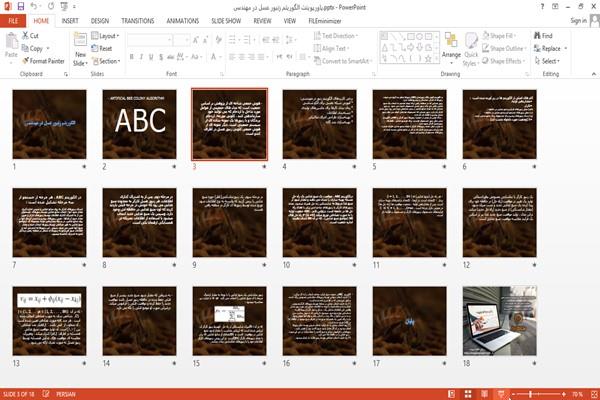Open the Shape Effects dropdown

coord(504,61)
